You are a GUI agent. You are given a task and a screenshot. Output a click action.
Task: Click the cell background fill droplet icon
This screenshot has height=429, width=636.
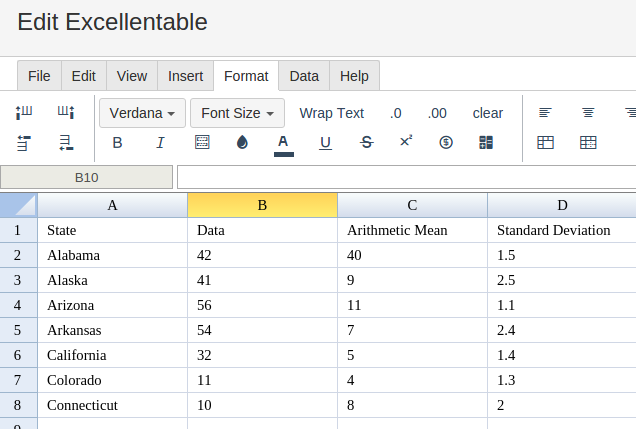(242, 143)
